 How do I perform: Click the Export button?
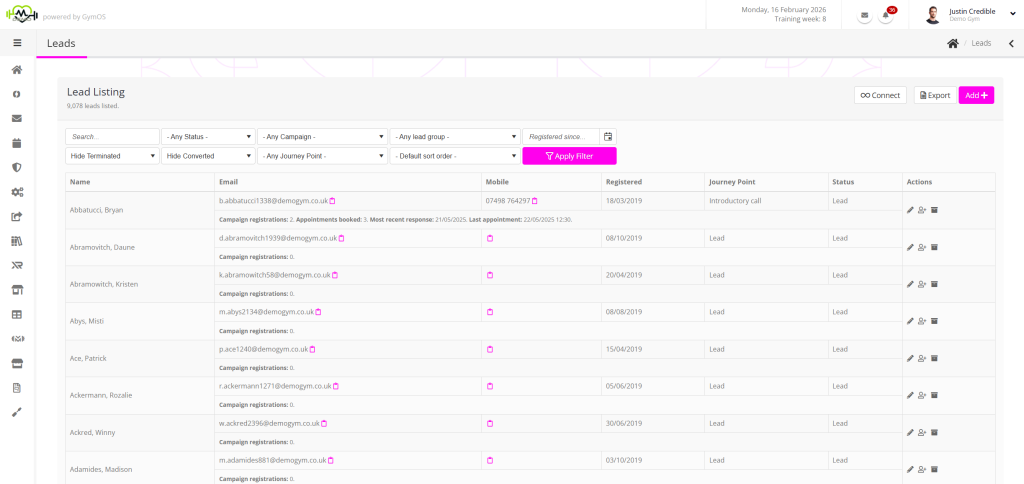coord(934,95)
